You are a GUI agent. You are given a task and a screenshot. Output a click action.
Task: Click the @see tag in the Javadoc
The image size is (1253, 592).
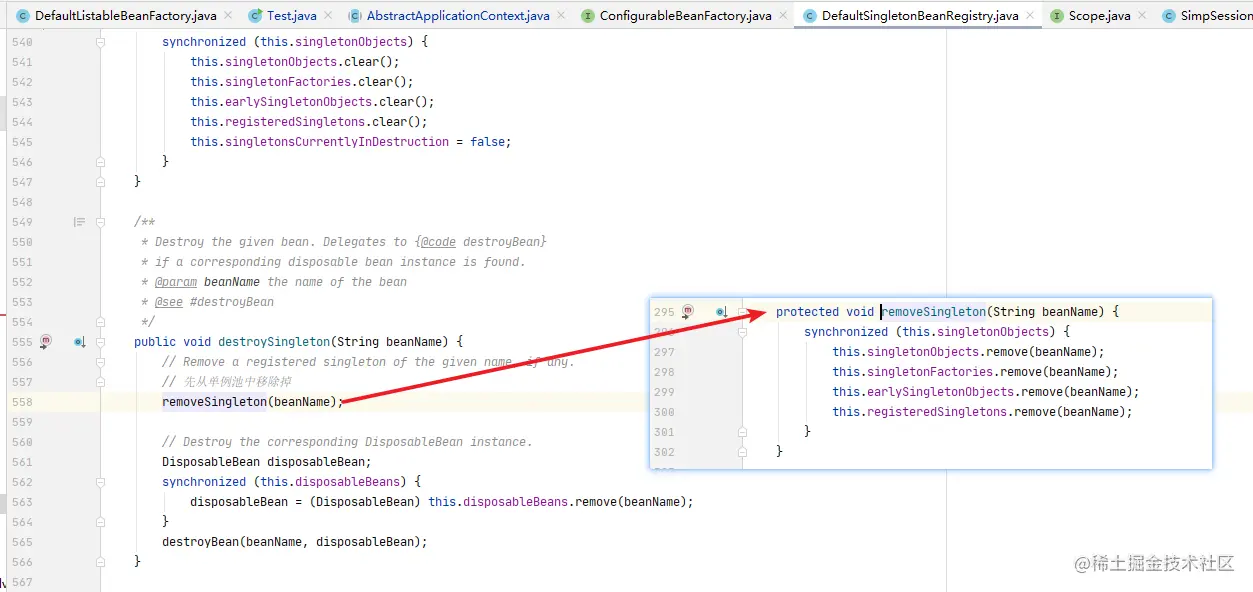click(x=169, y=302)
